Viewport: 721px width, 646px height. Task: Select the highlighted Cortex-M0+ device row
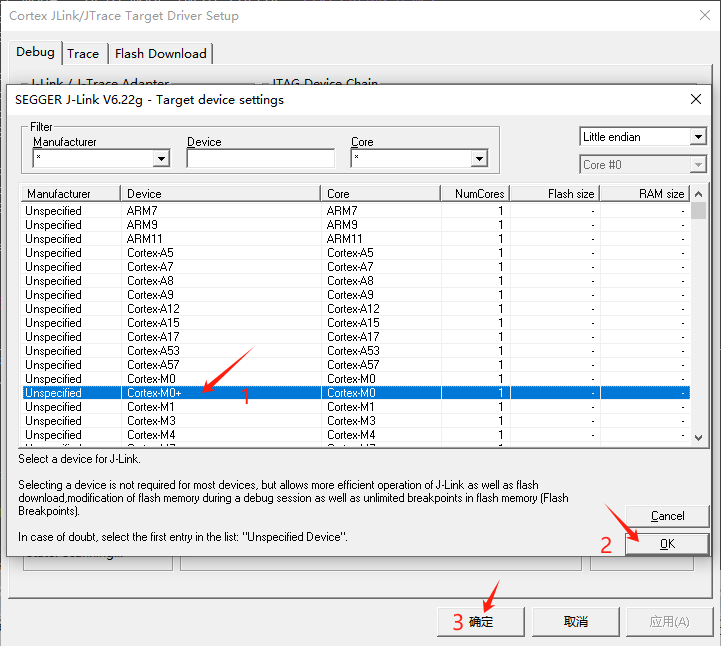coord(355,393)
